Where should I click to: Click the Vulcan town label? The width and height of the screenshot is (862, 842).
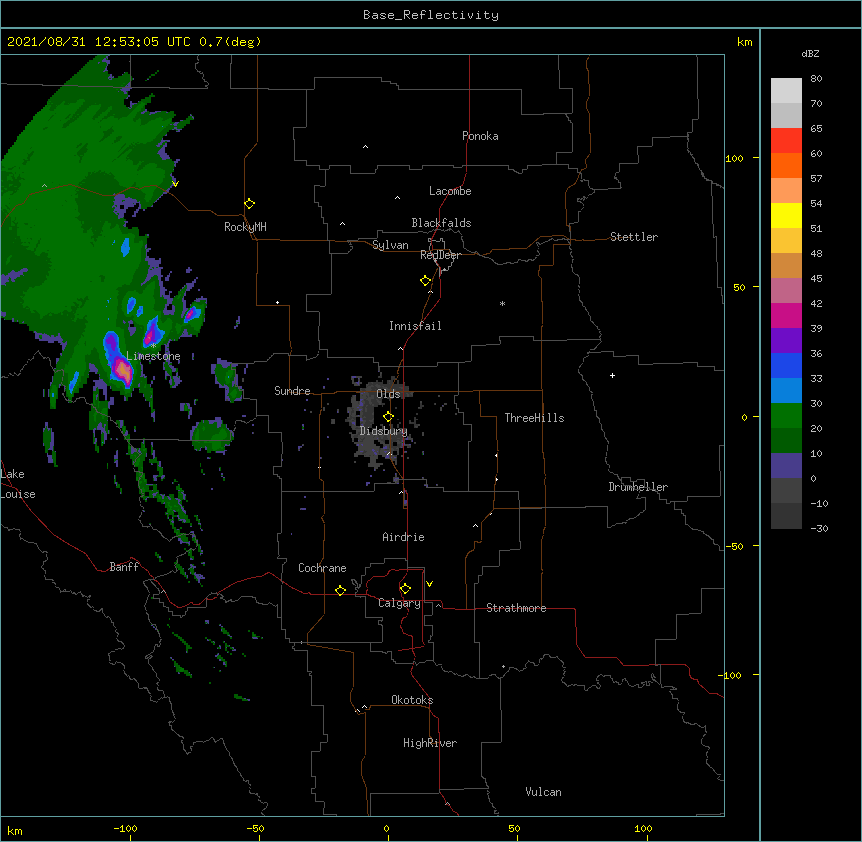point(543,792)
